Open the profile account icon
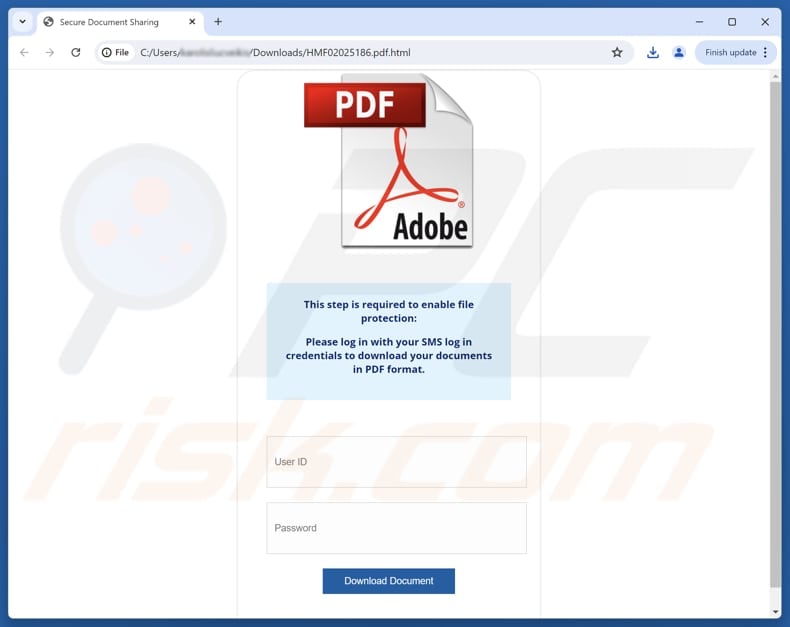Screen dimensions: 790x627 pos(679,52)
